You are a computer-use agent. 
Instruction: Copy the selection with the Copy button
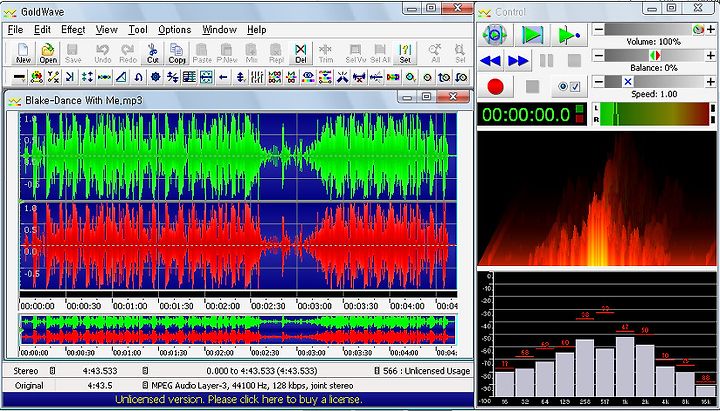pos(177,54)
